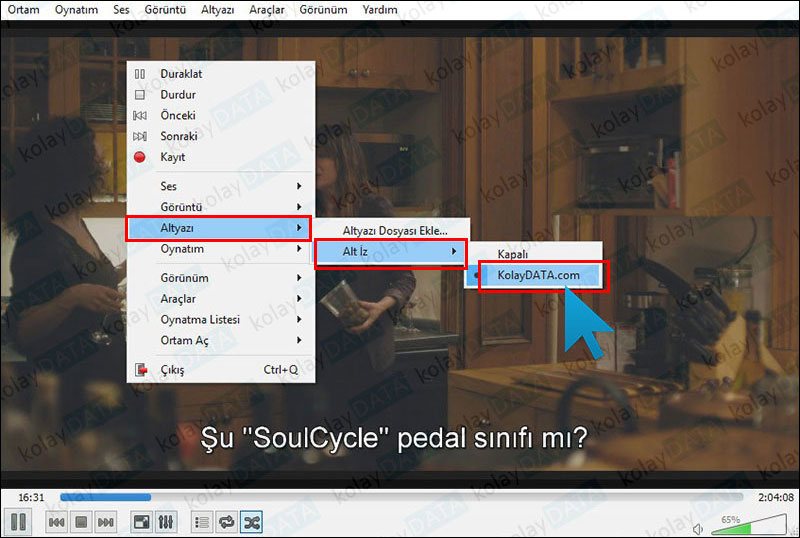The width and height of the screenshot is (800, 538).
Task: Open Yardım menu in menu bar
Action: 380,9
